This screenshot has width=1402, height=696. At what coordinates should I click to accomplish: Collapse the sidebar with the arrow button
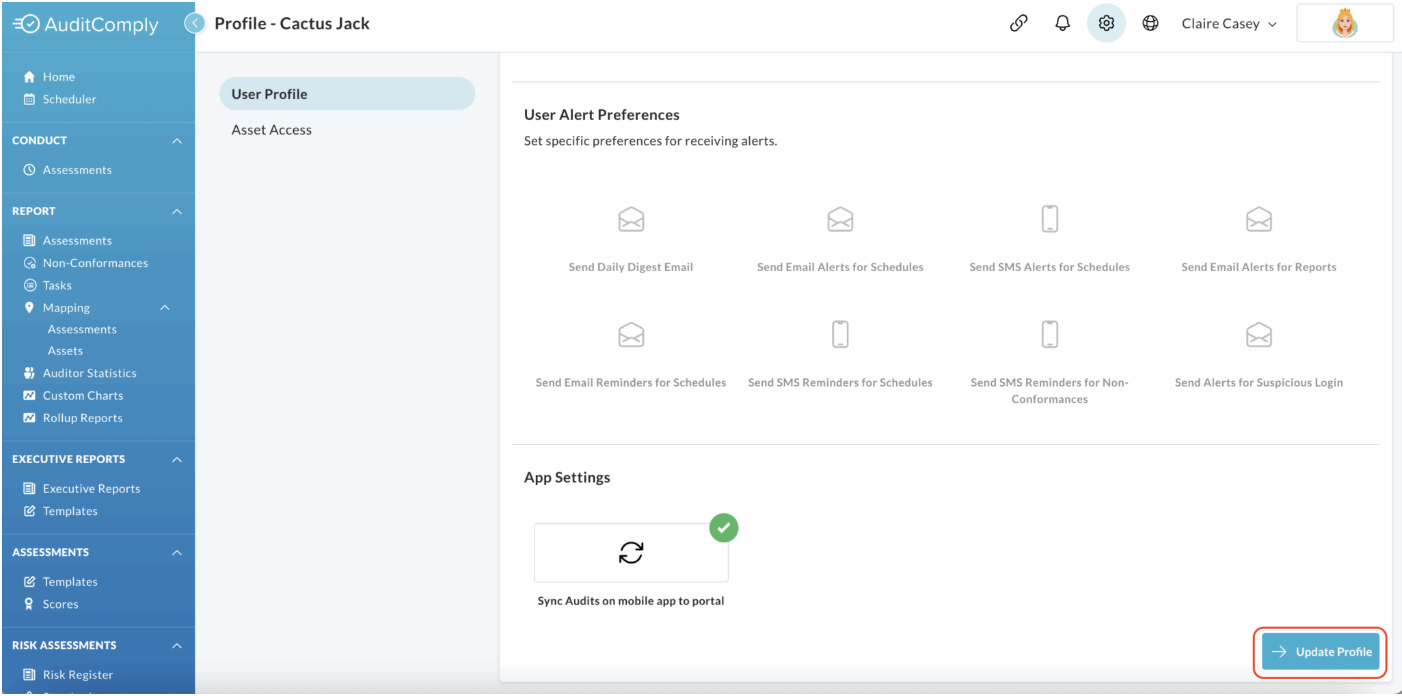(196, 23)
